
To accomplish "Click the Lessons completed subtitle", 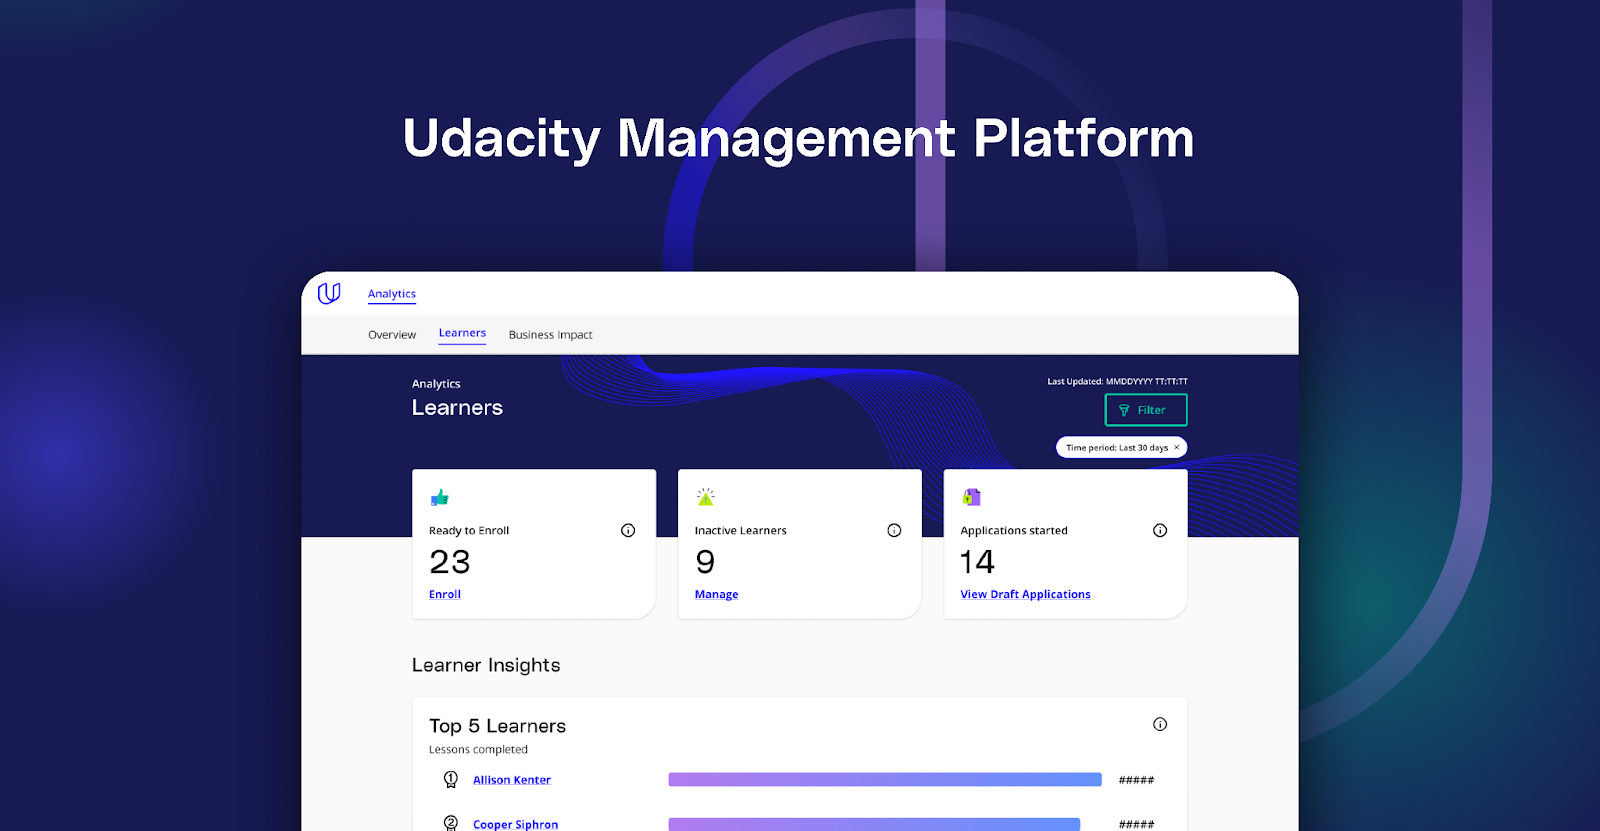I will [478, 749].
